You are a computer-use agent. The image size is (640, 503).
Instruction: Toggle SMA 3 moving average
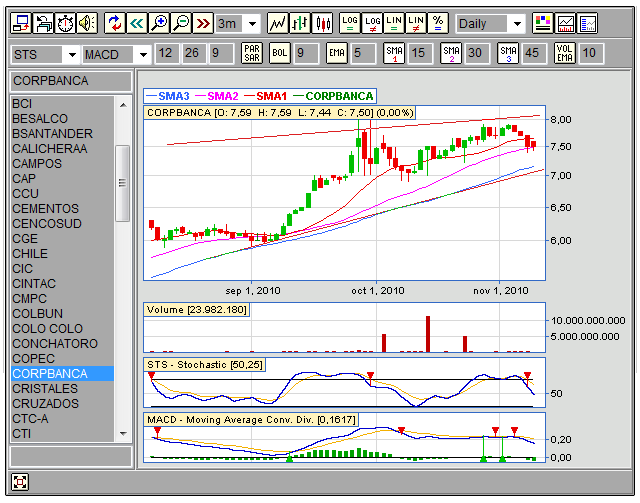pyautogui.click(x=508, y=53)
